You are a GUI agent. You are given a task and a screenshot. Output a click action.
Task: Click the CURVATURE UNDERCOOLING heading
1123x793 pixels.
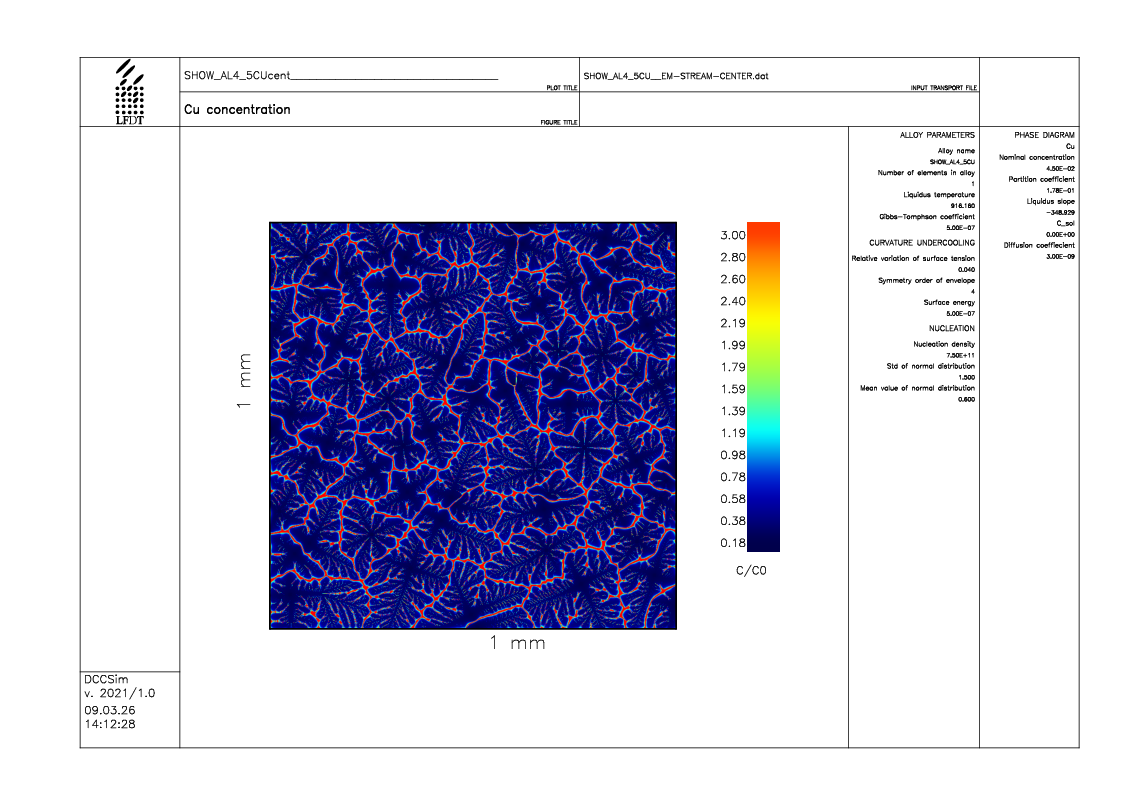[x=921, y=243]
